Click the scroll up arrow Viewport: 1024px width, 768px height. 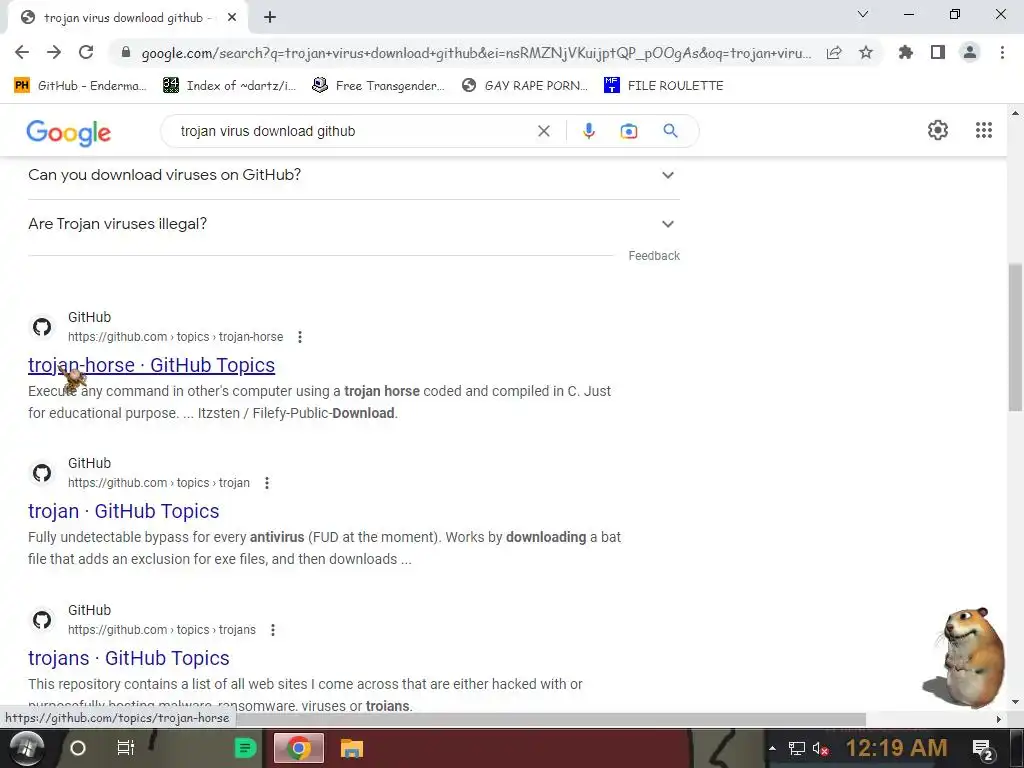coord(1016,113)
